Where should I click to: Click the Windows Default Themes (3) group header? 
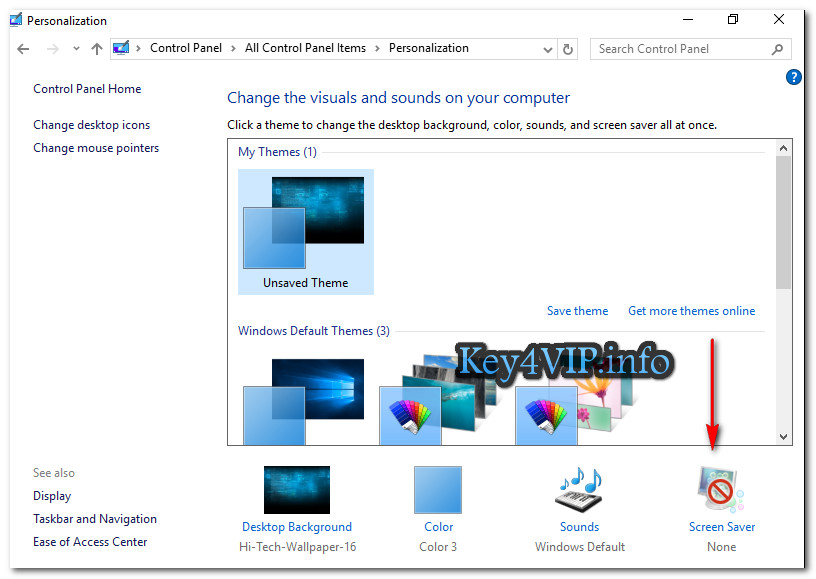tap(314, 331)
